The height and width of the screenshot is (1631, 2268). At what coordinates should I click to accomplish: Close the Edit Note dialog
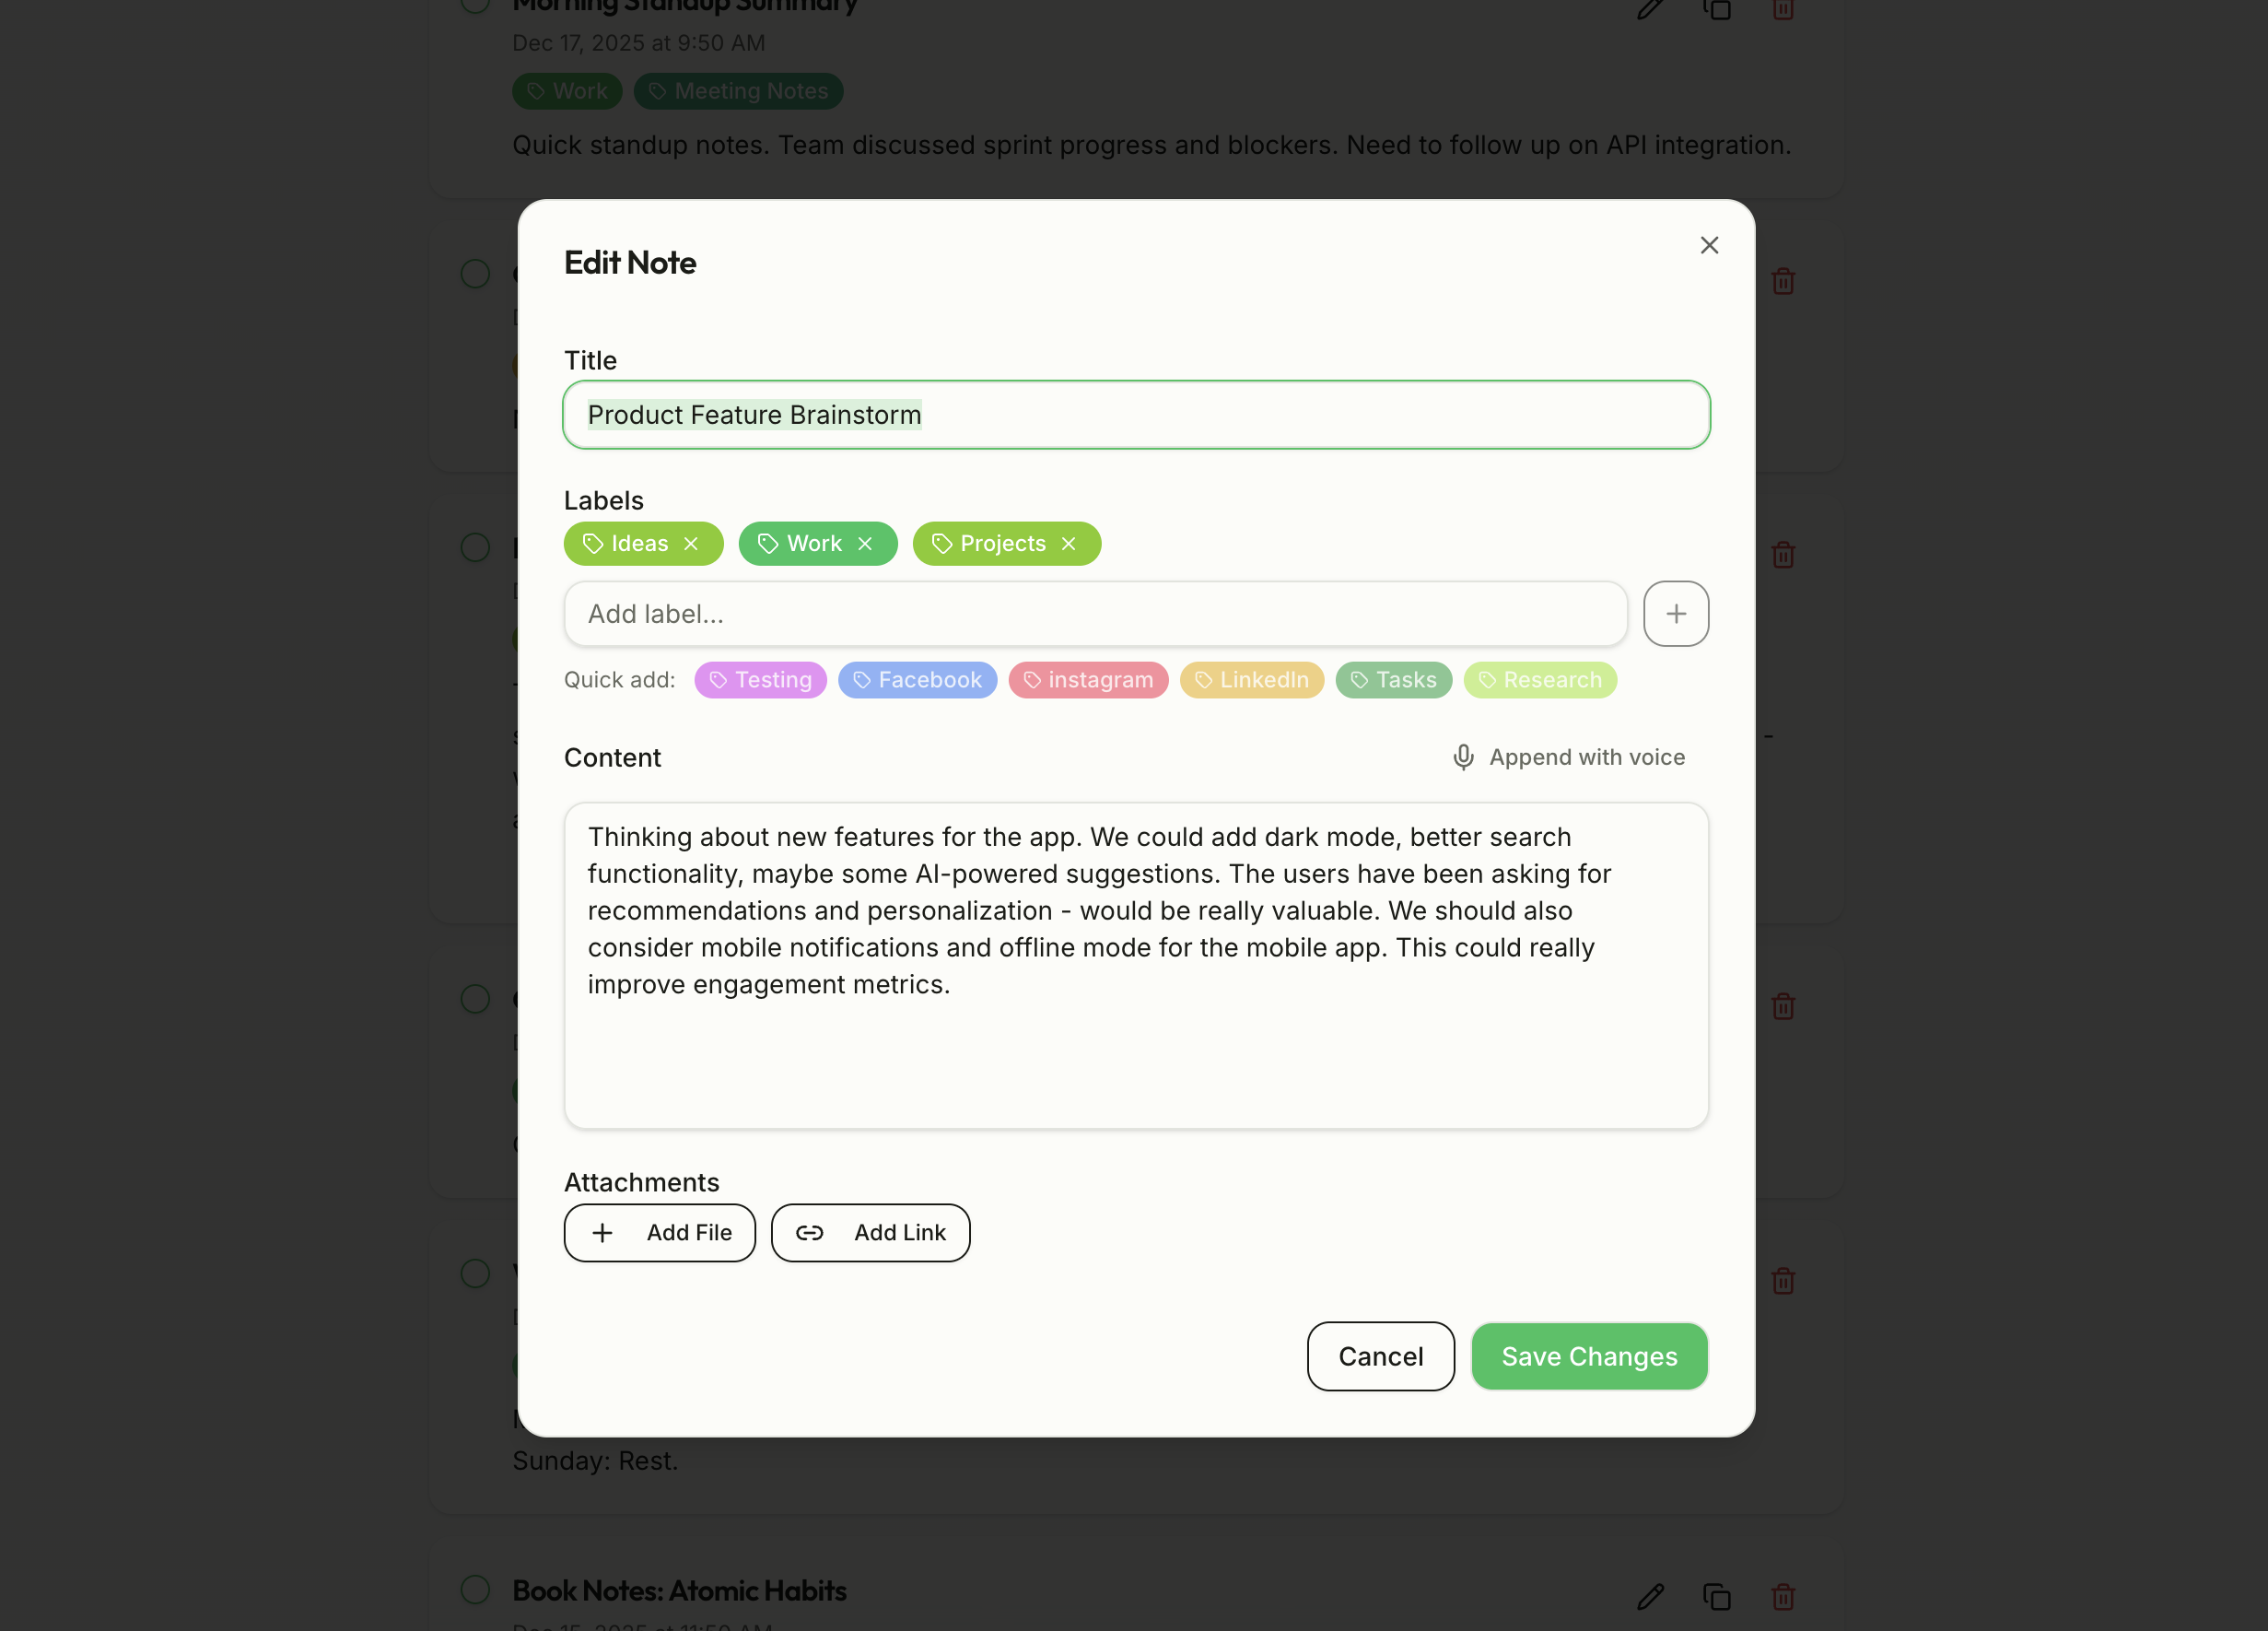1708,245
